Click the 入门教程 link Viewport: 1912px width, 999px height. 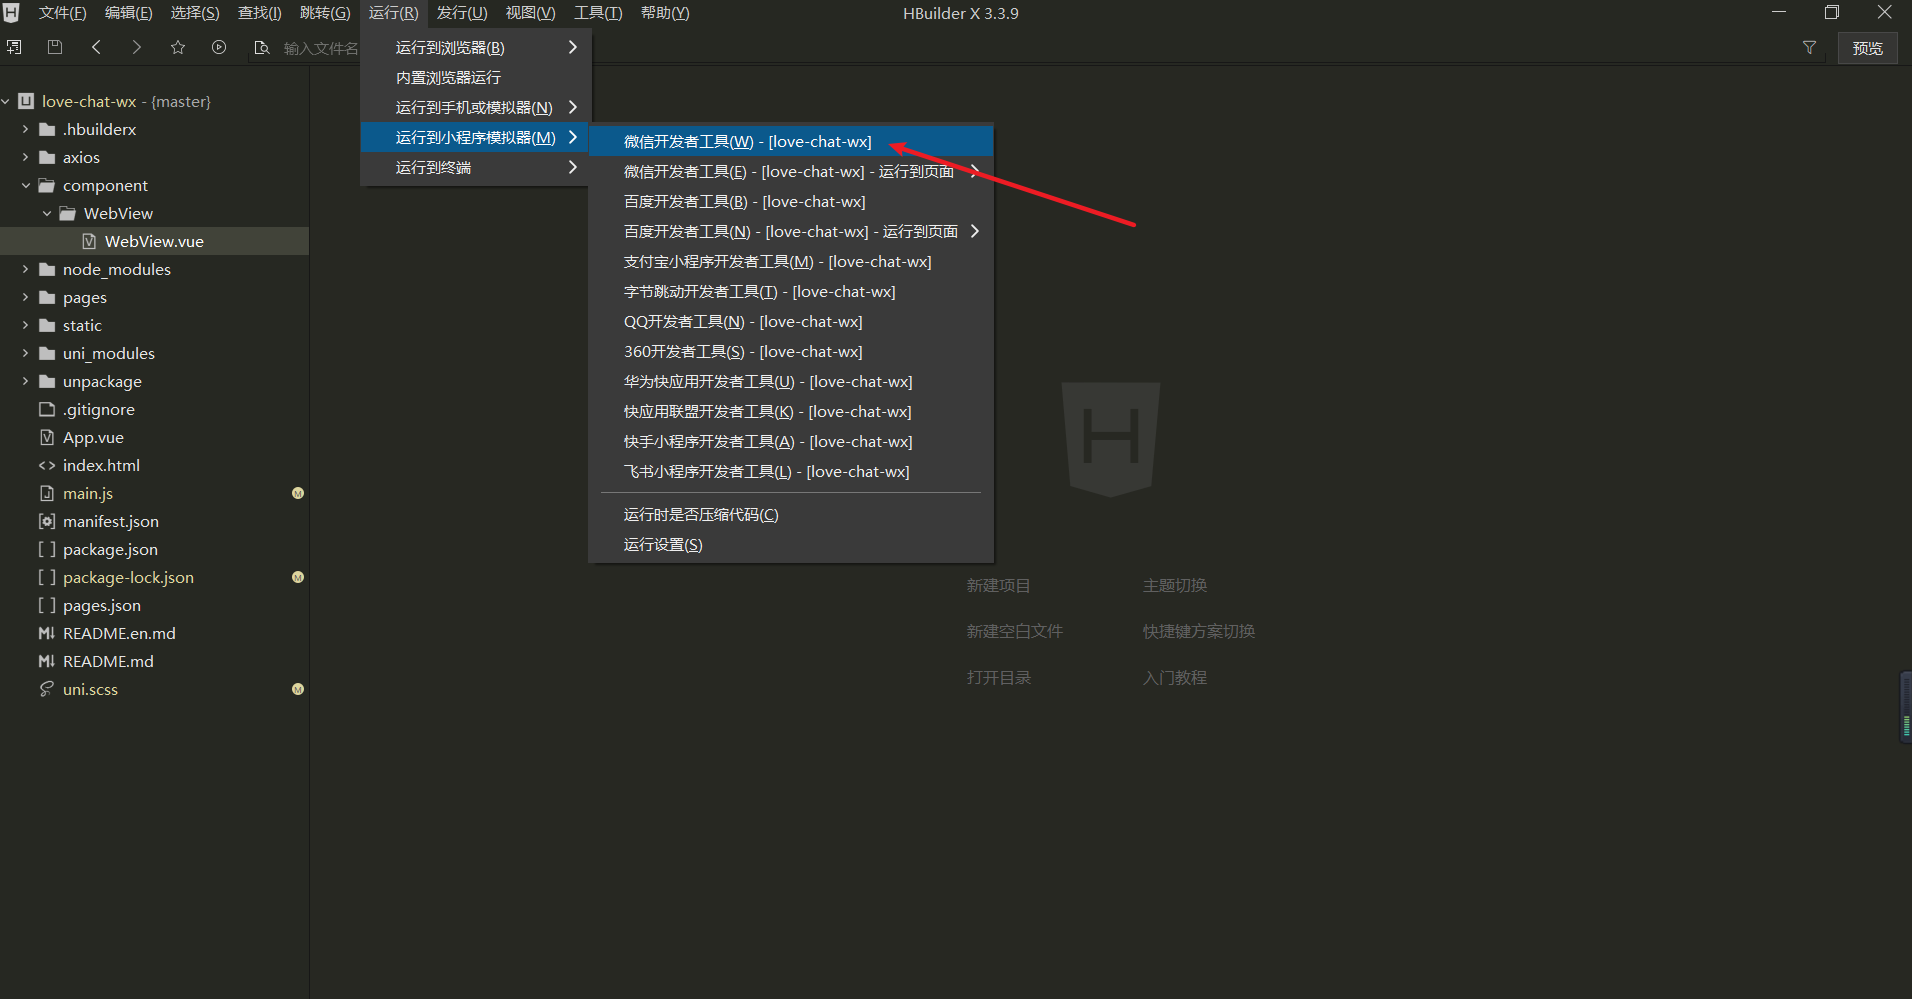coord(1175,677)
